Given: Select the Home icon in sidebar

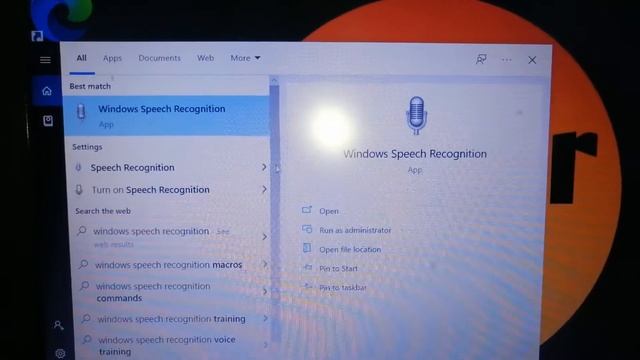Looking at the screenshot, I should point(47,91).
